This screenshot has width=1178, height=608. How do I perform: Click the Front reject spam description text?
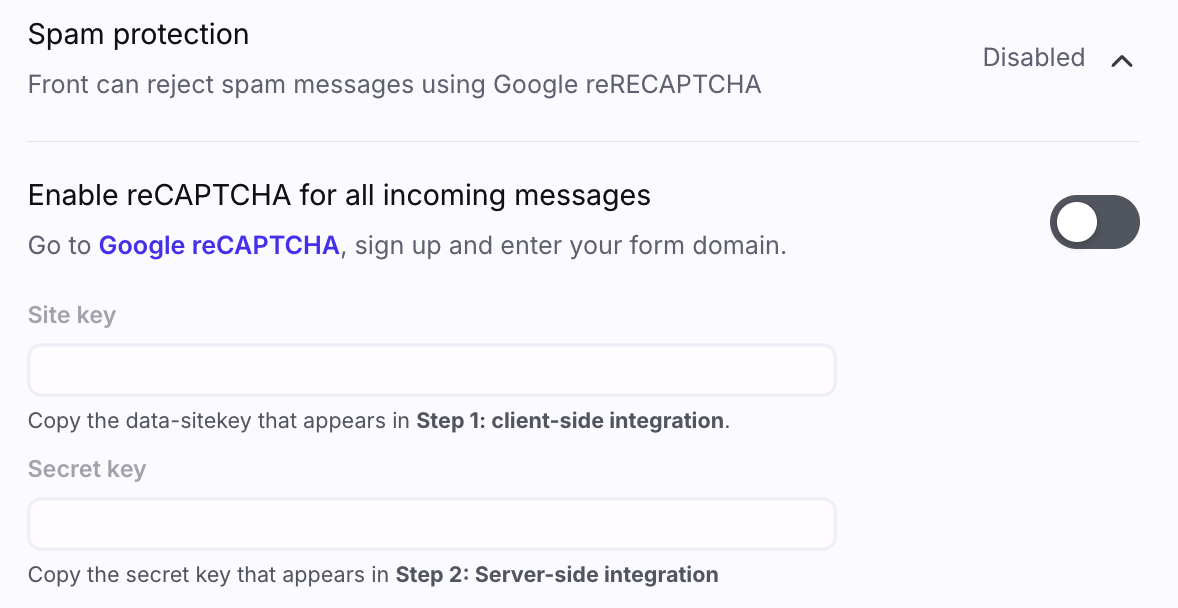pos(394,84)
